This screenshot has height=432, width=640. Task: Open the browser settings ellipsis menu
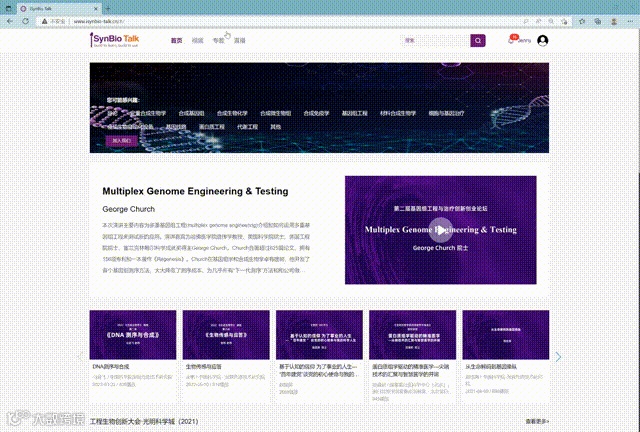(630, 21)
